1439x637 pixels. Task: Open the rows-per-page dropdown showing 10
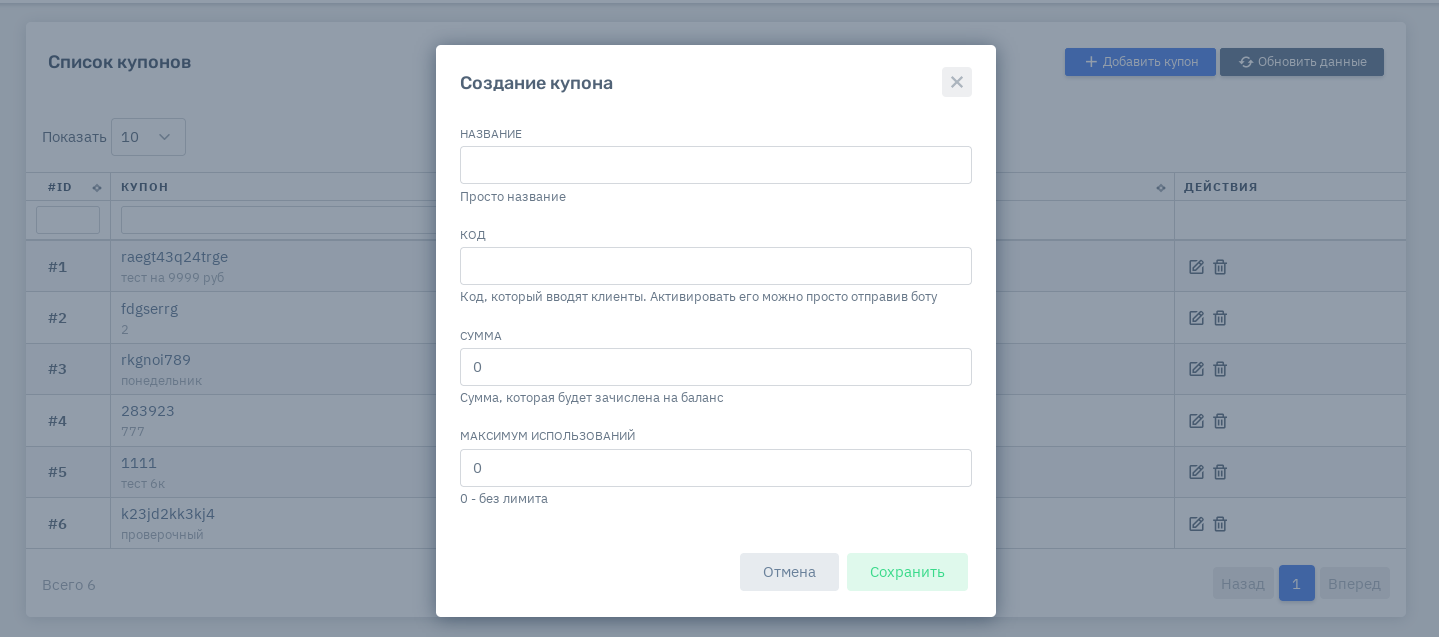[148, 137]
